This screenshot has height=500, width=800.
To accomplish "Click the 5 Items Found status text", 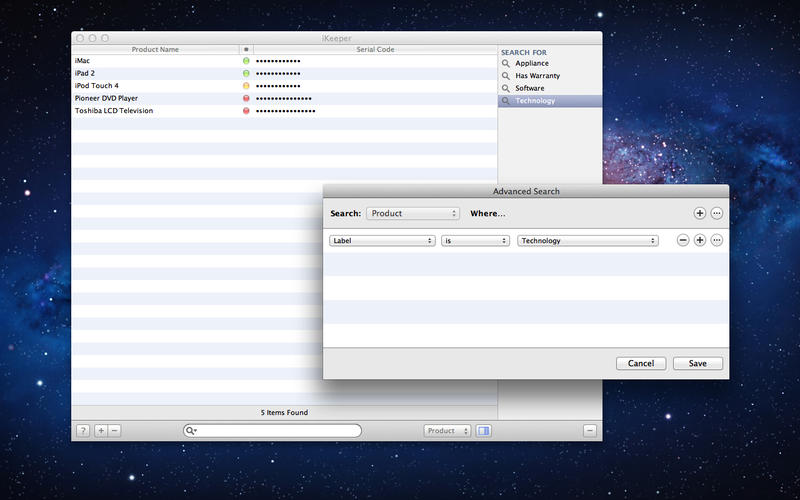I will (284, 412).
